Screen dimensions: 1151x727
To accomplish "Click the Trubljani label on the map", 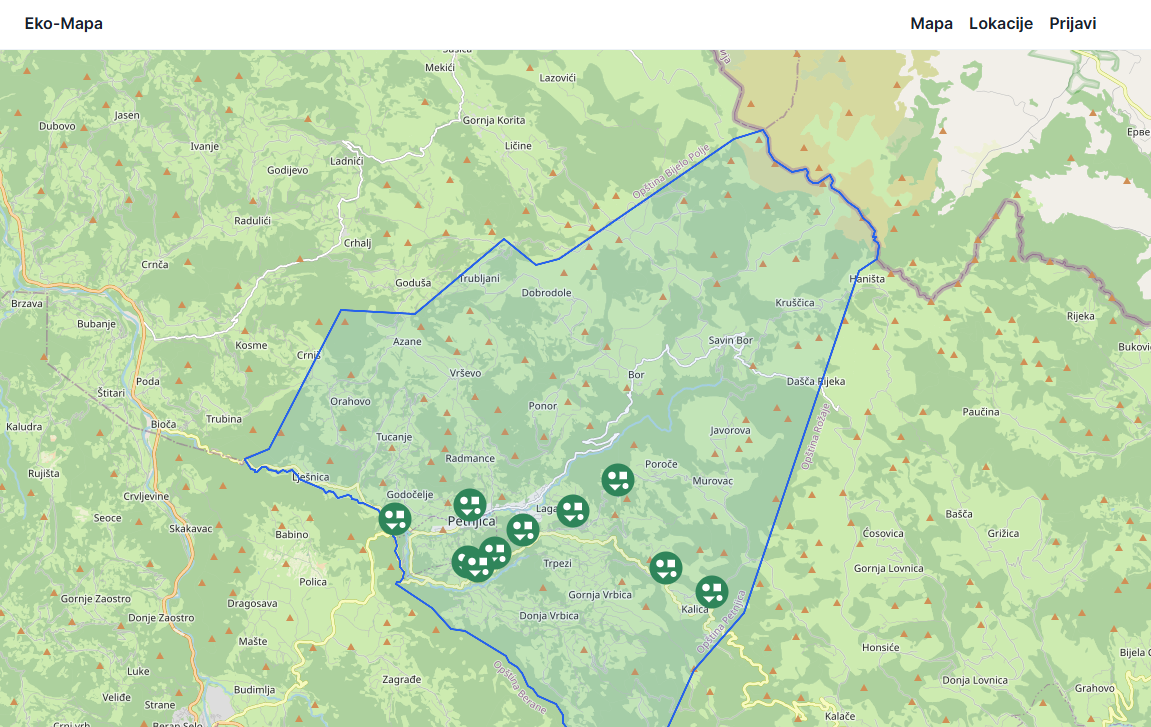I will click(x=478, y=279).
